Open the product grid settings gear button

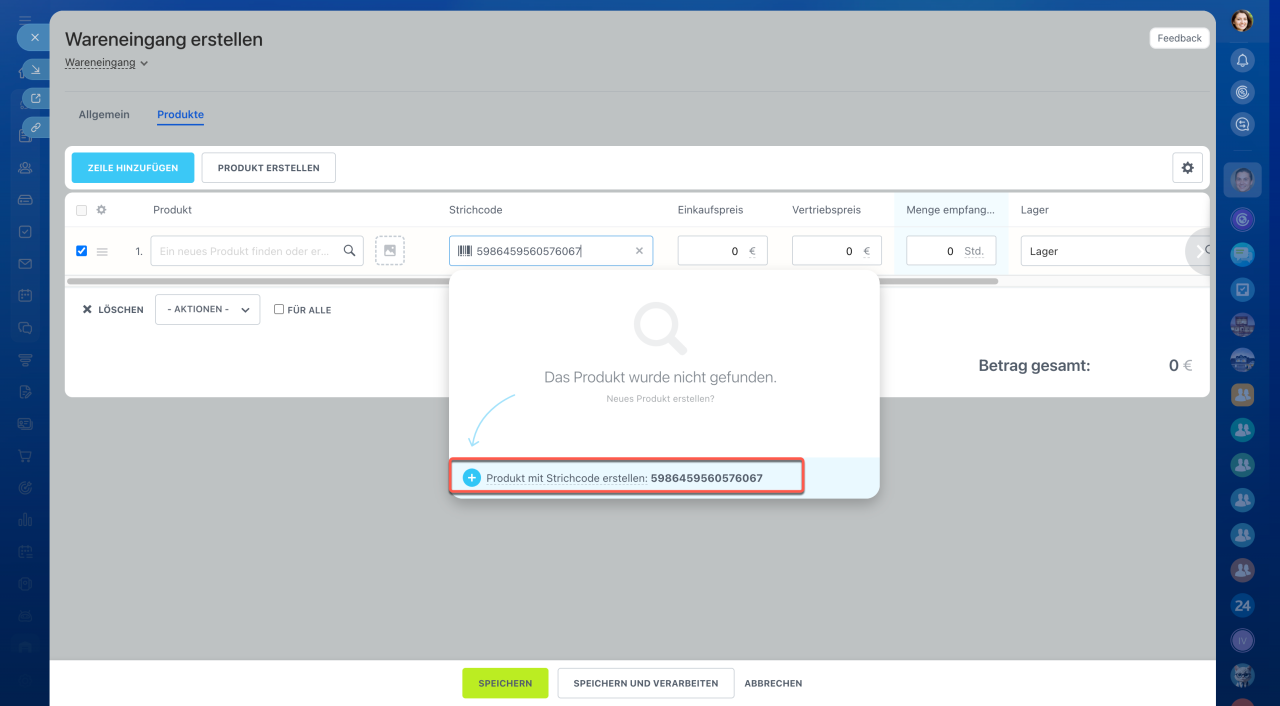coord(1187,168)
